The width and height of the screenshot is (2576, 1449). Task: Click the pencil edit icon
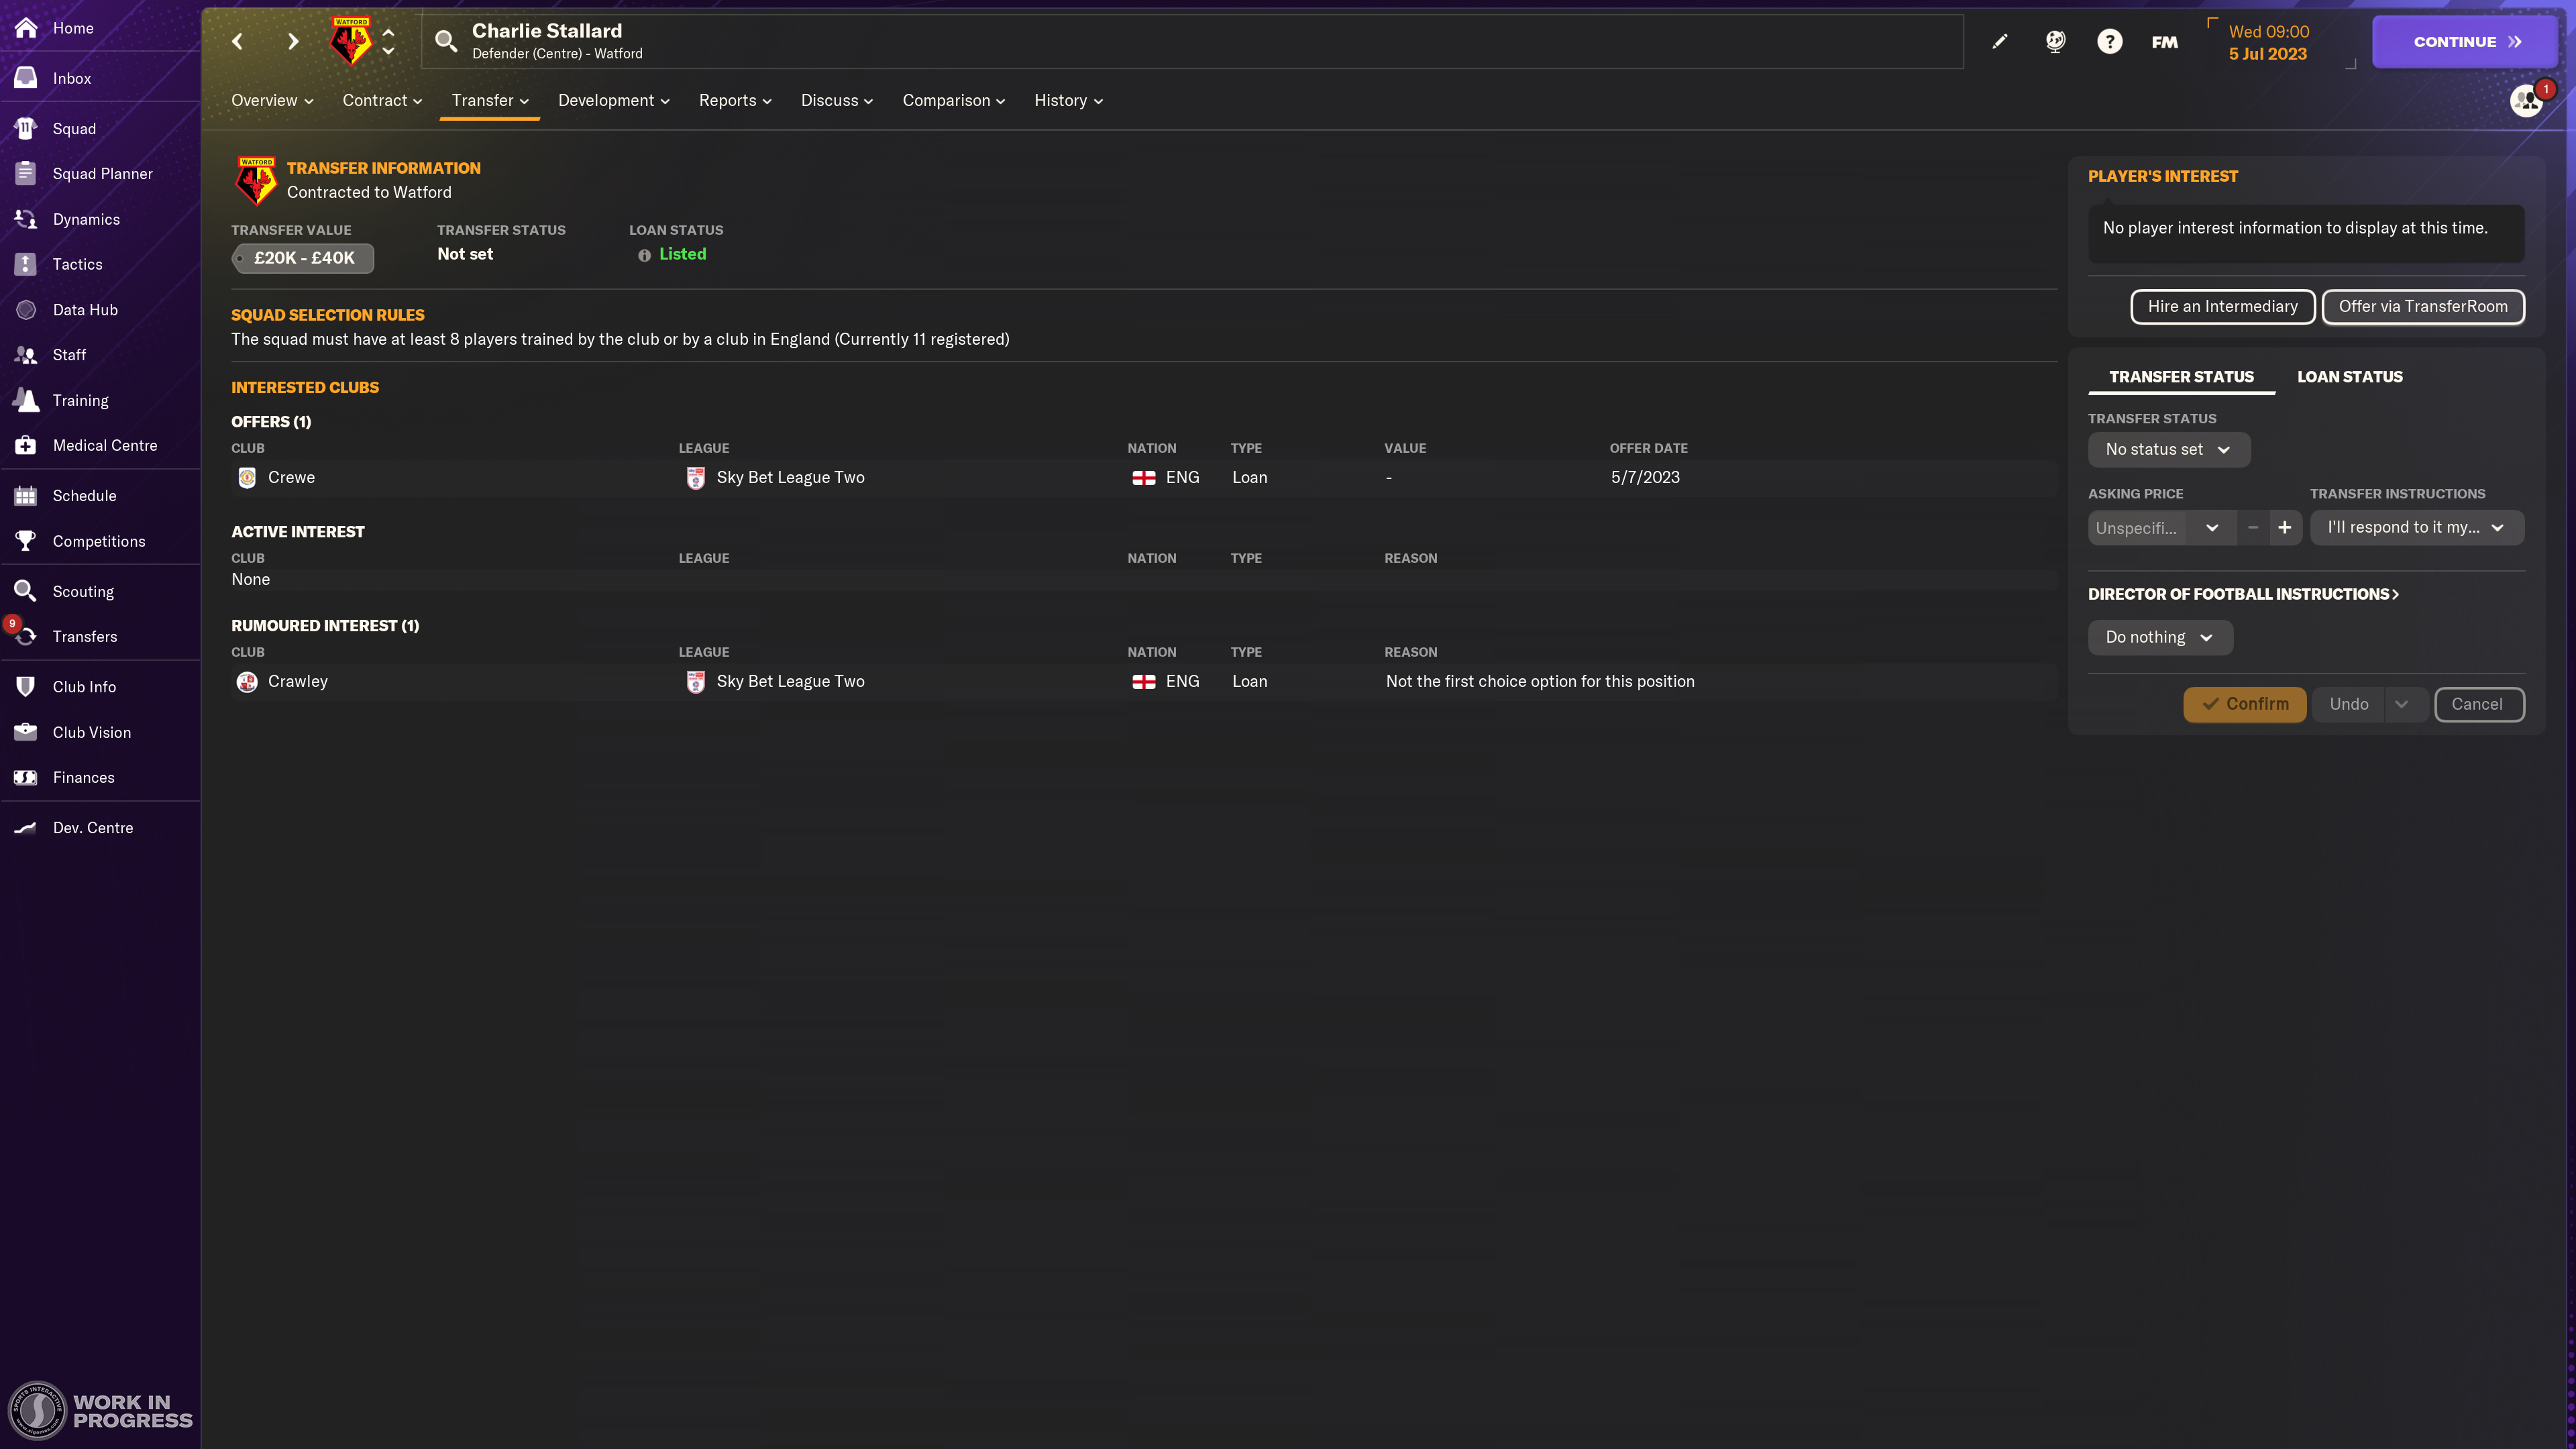[x=1999, y=41]
